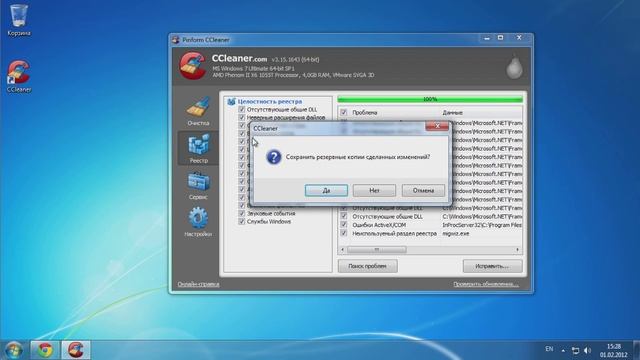Viewport: 640px width, 360px height.
Task: Uncheck the Неиспользуемый раздел реестра row
Action: (344, 233)
